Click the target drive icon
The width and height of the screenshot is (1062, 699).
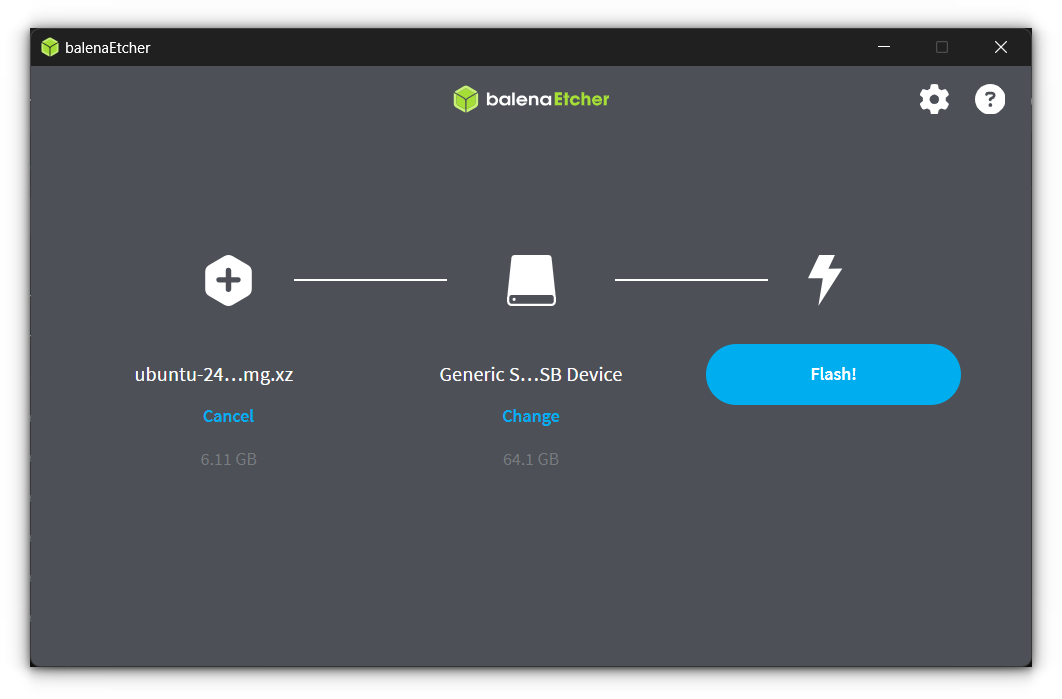[x=530, y=280]
